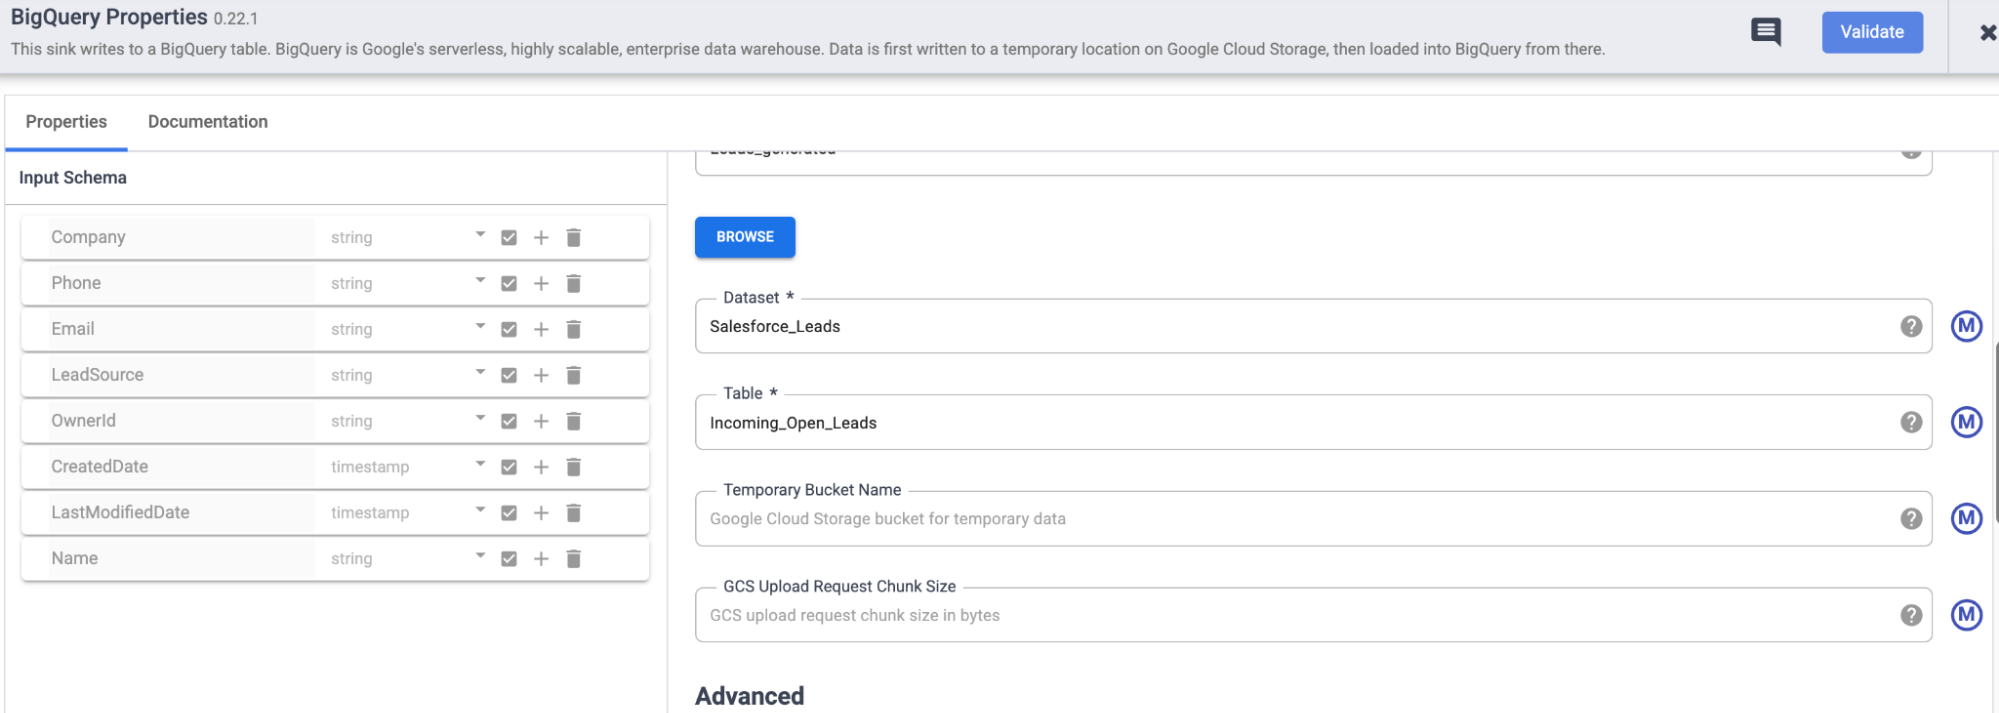The height and width of the screenshot is (713, 1999).
Task: Click the macro icon for Table field
Action: [x=1966, y=422]
